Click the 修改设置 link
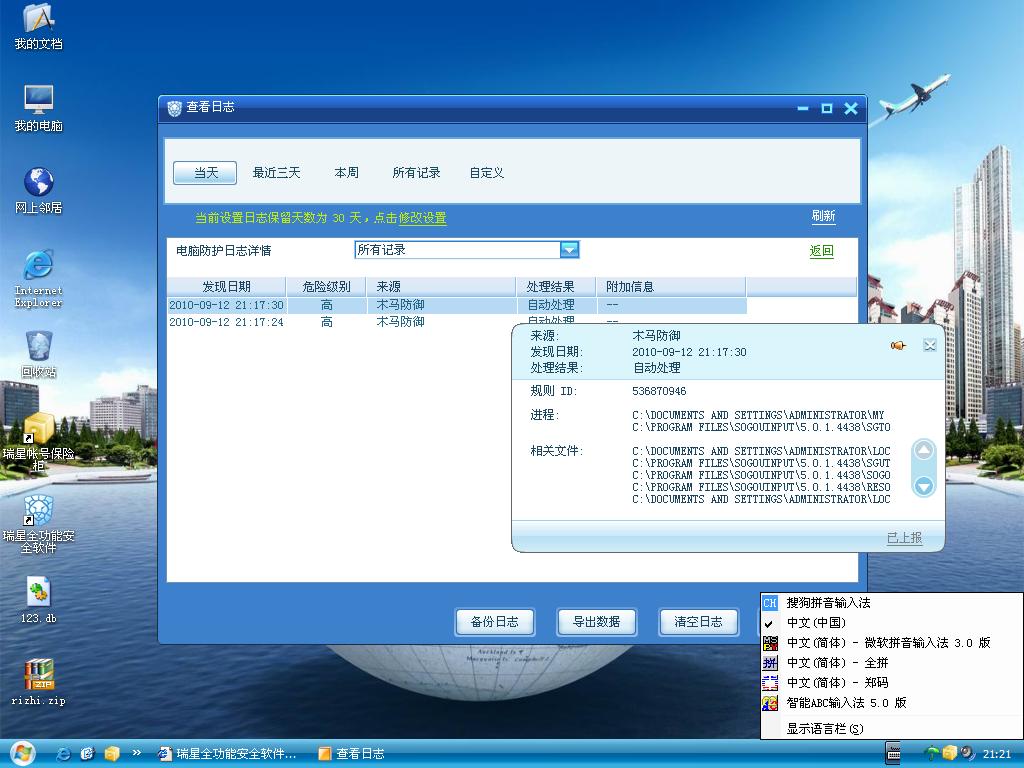1024x768 pixels. pyautogui.click(x=422, y=218)
